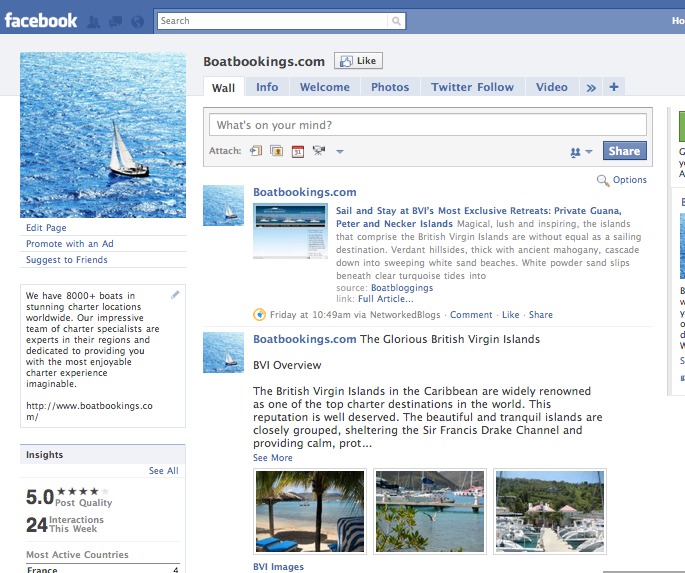
Task: Open the Welcome tab
Action: [x=325, y=87]
